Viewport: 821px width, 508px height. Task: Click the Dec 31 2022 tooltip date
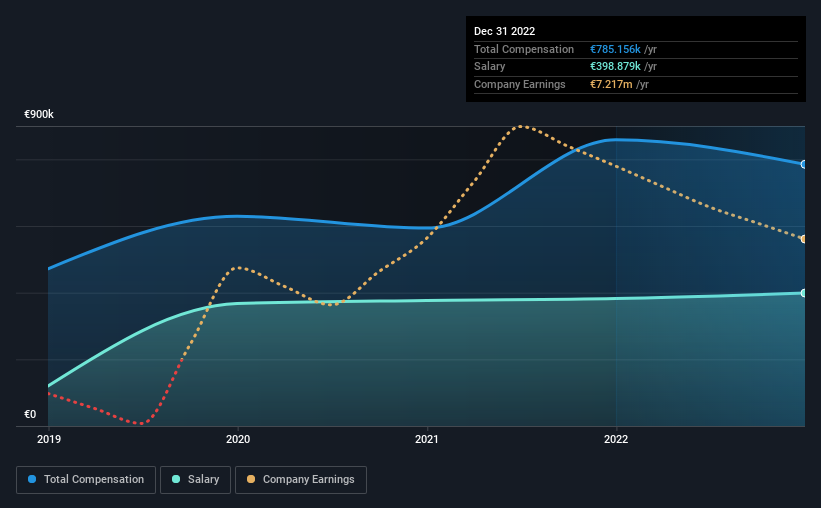(504, 31)
